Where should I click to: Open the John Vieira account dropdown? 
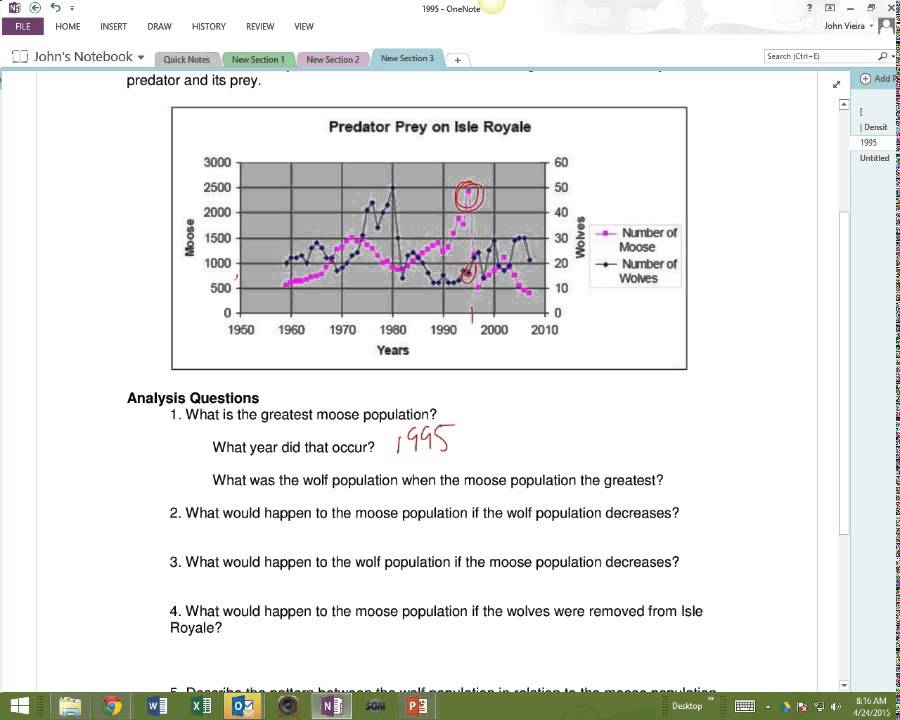(x=848, y=26)
